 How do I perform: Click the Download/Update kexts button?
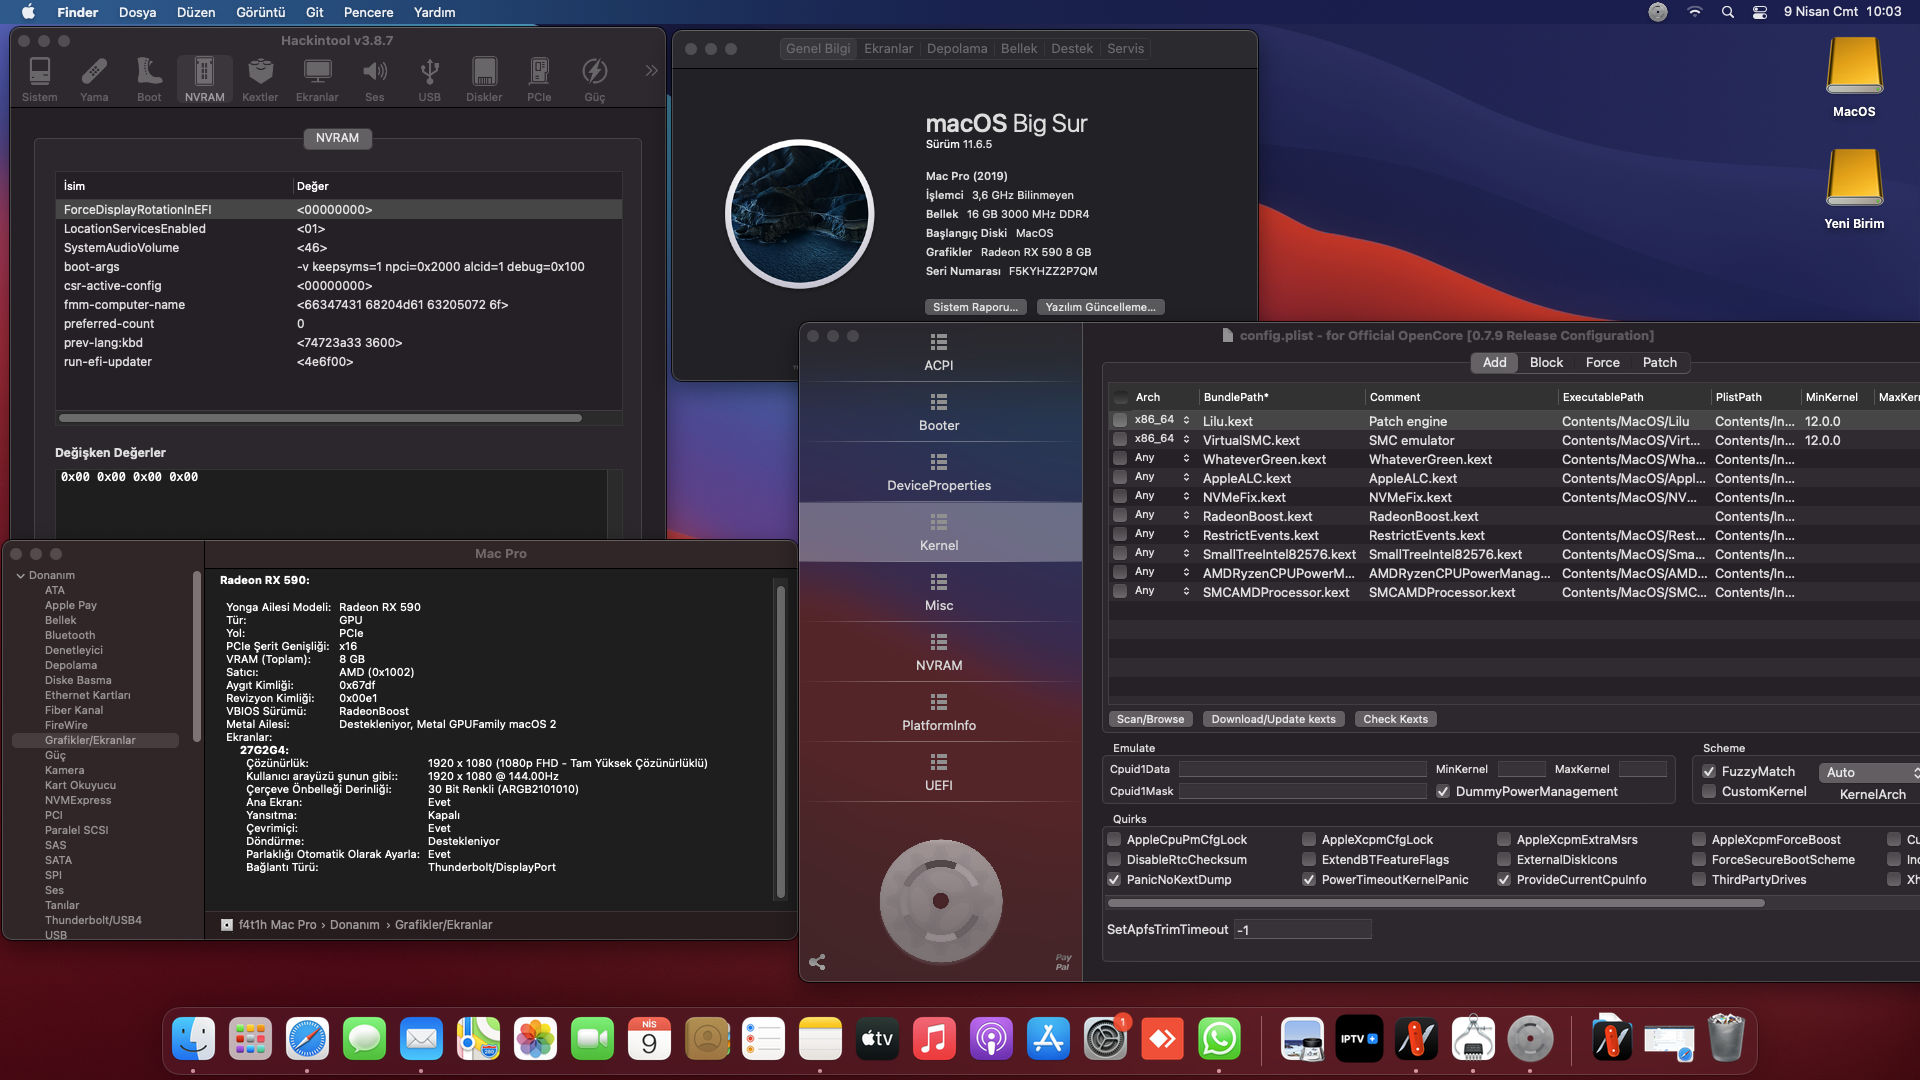1273,719
